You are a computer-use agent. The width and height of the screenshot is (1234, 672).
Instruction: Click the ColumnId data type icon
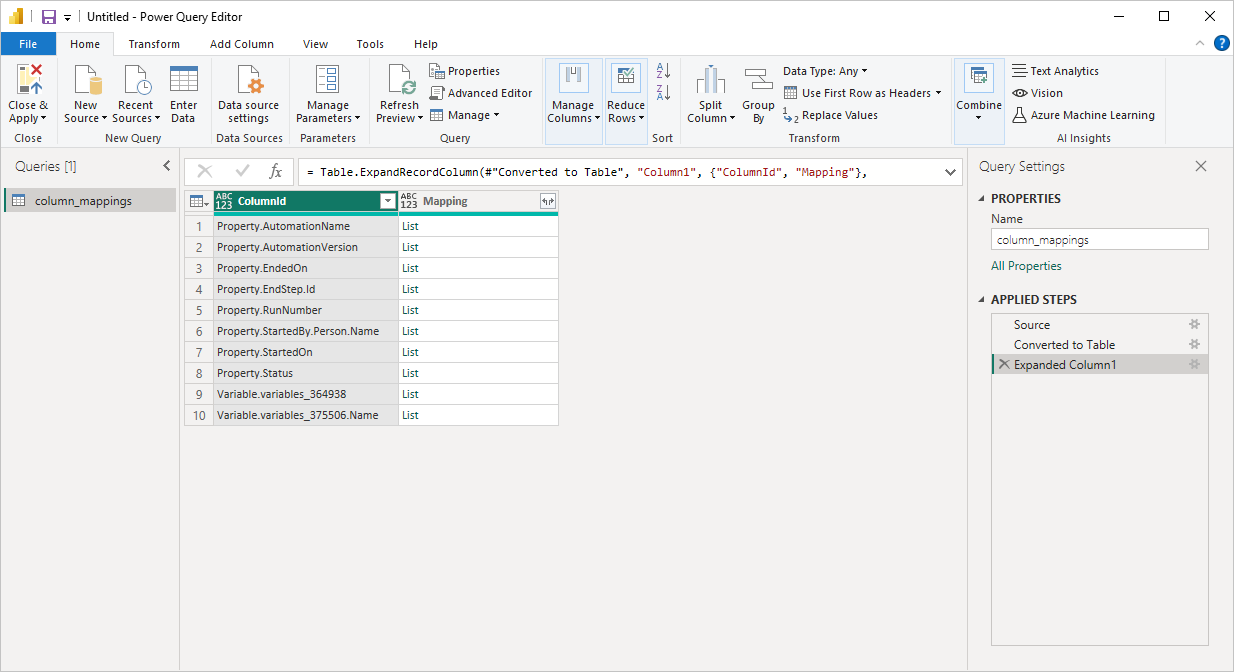tap(224, 201)
